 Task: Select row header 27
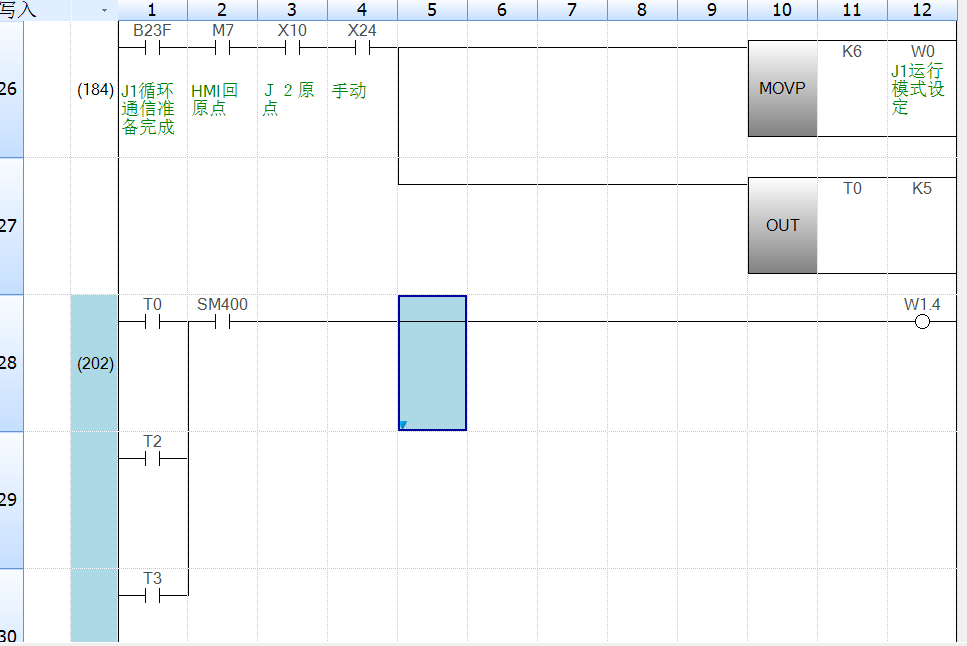coord(10,226)
